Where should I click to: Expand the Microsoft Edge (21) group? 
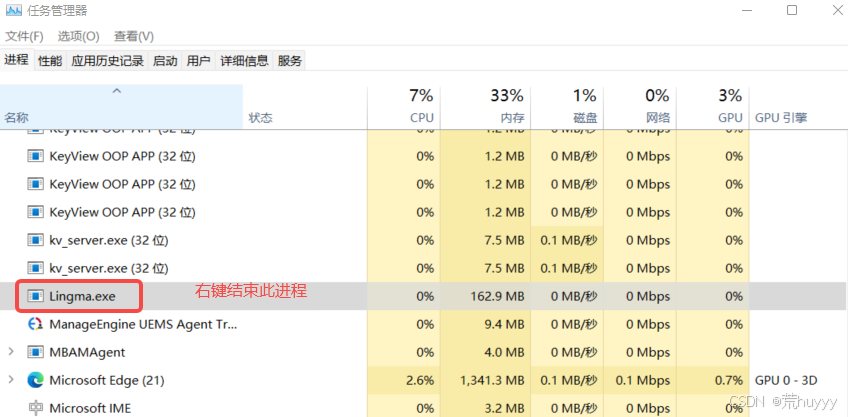11,380
